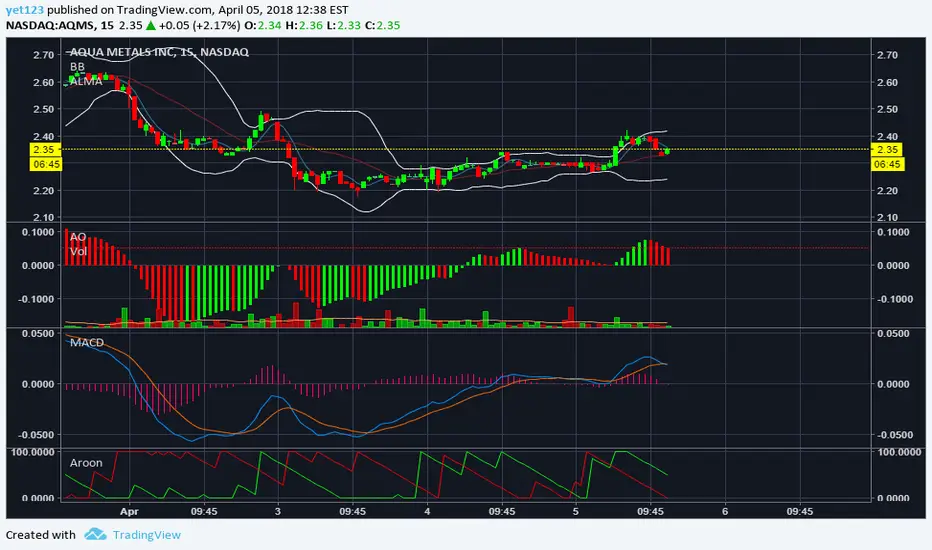Open the TradingView link in footer
Image resolution: width=932 pixels, height=550 pixels.
(147, 535)
